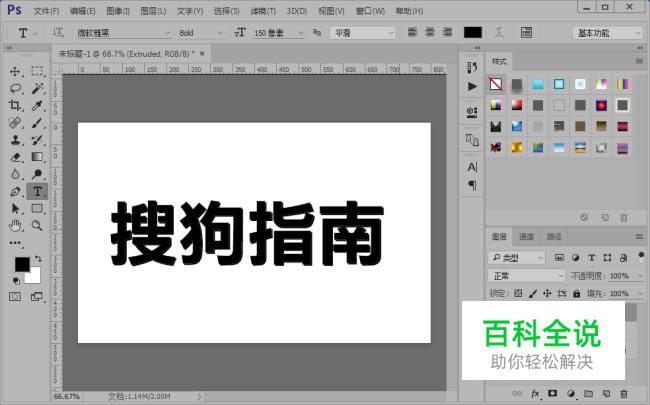Swap foreground and background colors

pos(38,259)
